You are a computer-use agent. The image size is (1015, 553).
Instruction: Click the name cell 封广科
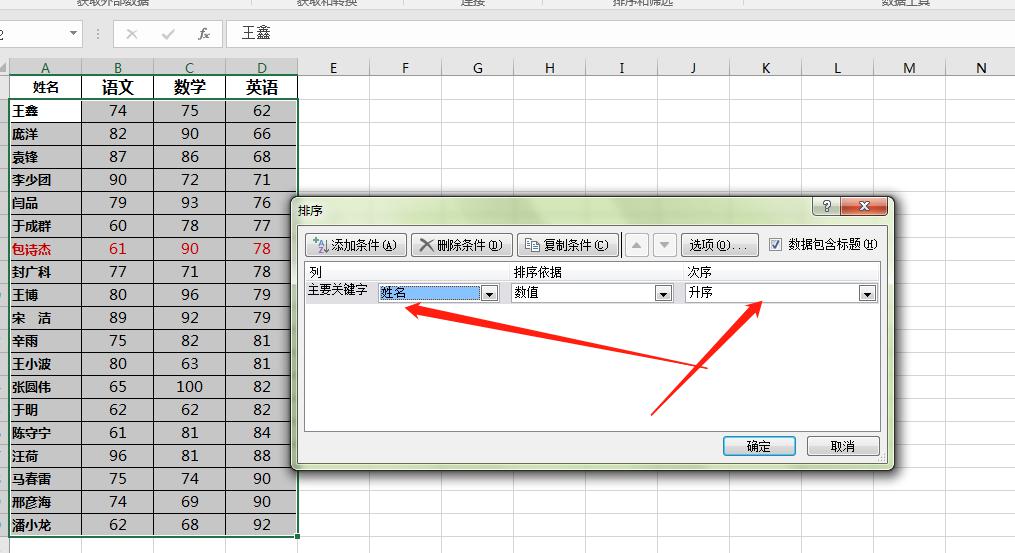45,272
